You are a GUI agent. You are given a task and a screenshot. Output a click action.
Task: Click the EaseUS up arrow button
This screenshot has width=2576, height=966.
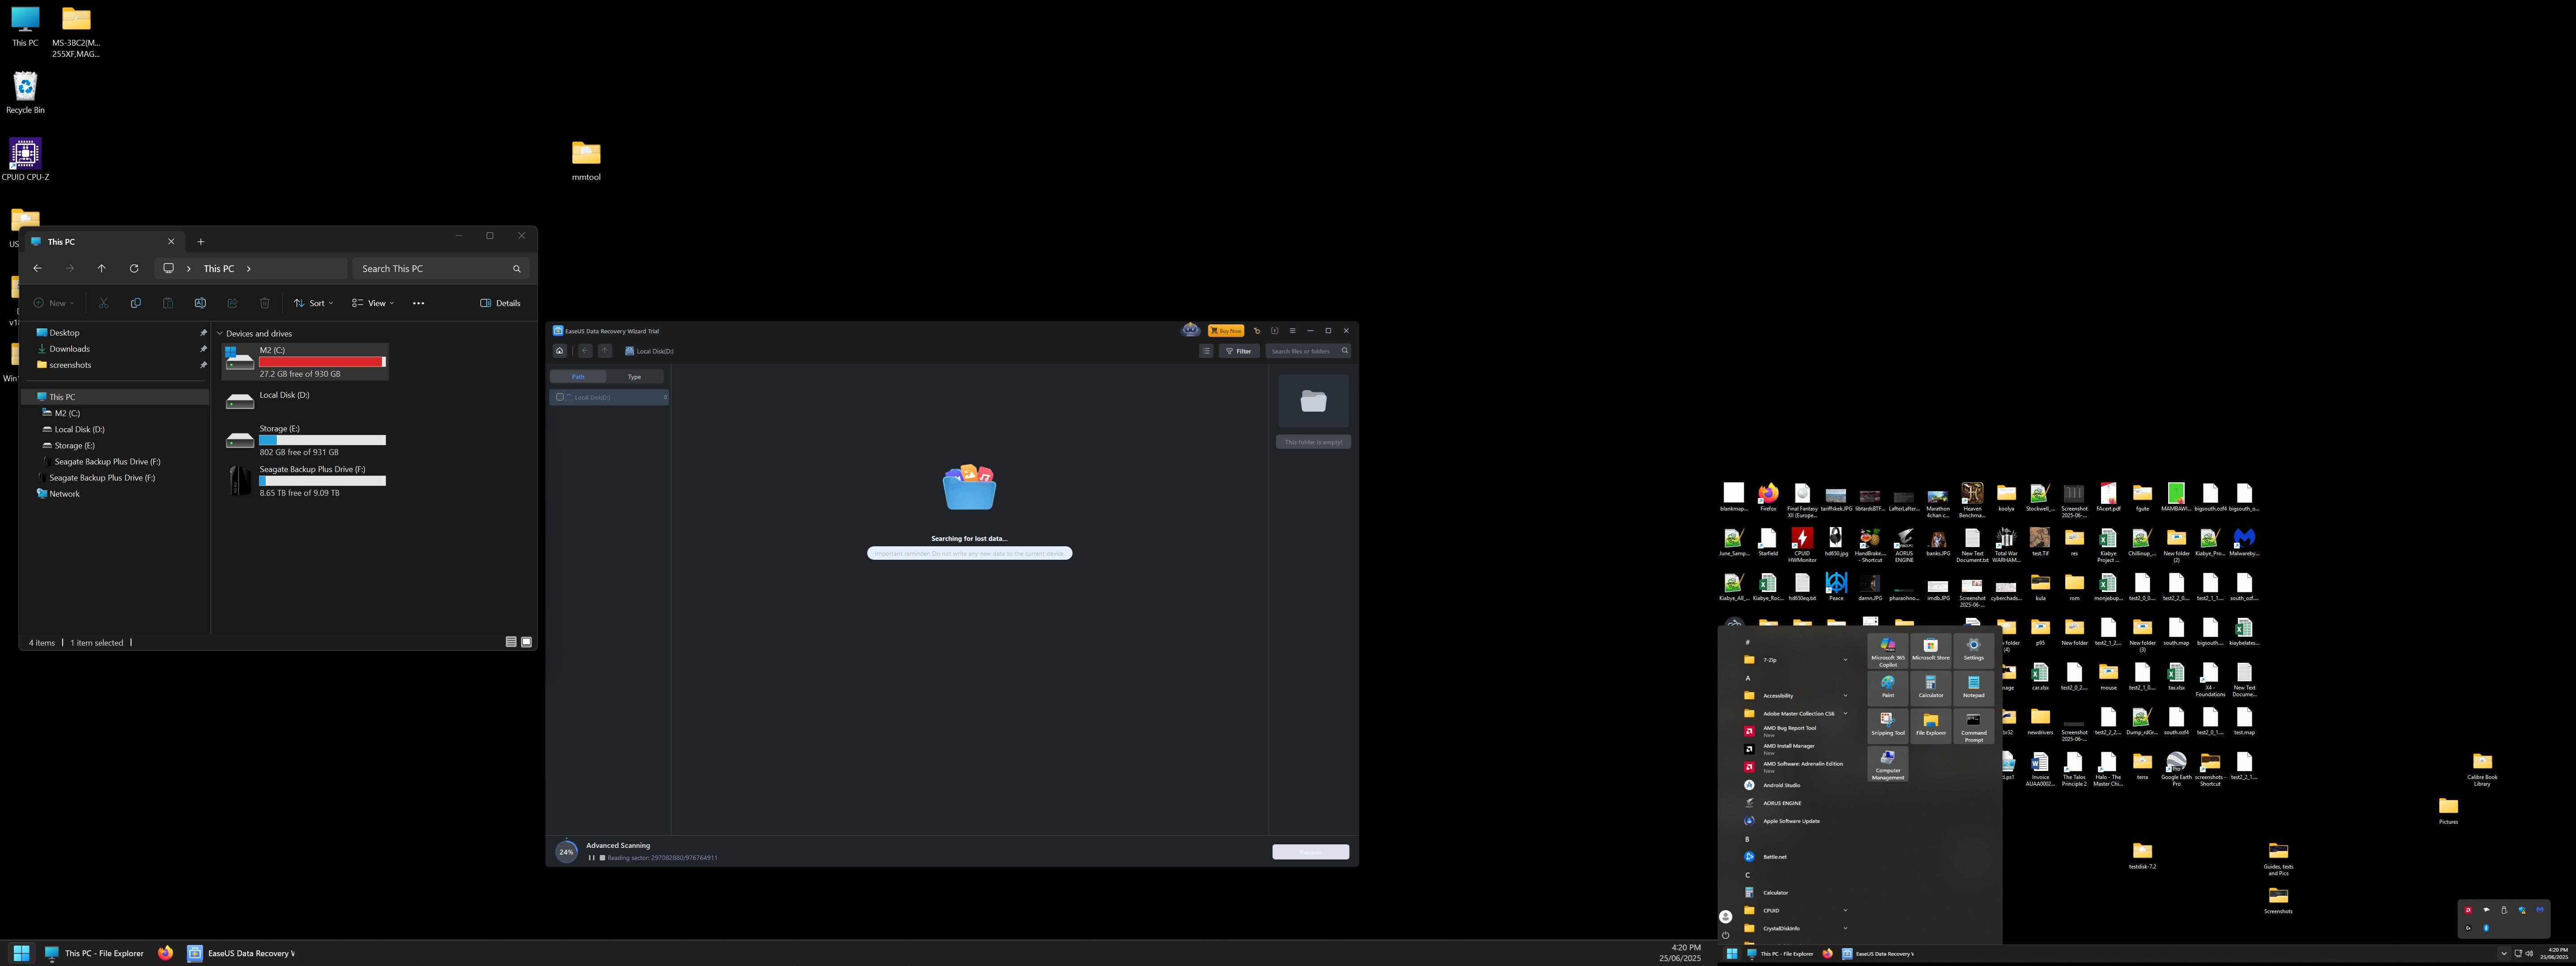[x=605, y=351]
